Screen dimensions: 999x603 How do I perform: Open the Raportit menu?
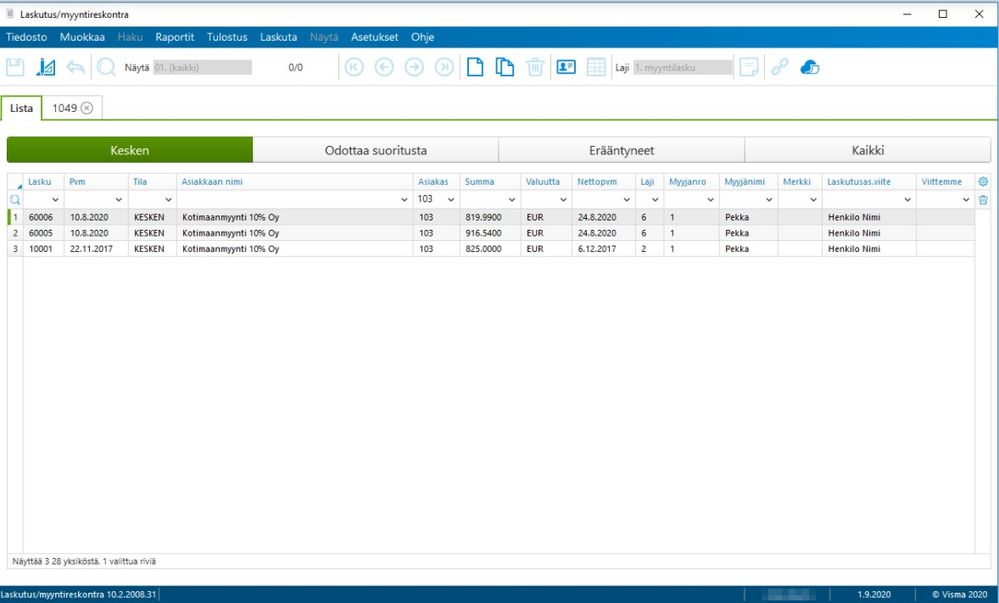[x=175, y=37]
